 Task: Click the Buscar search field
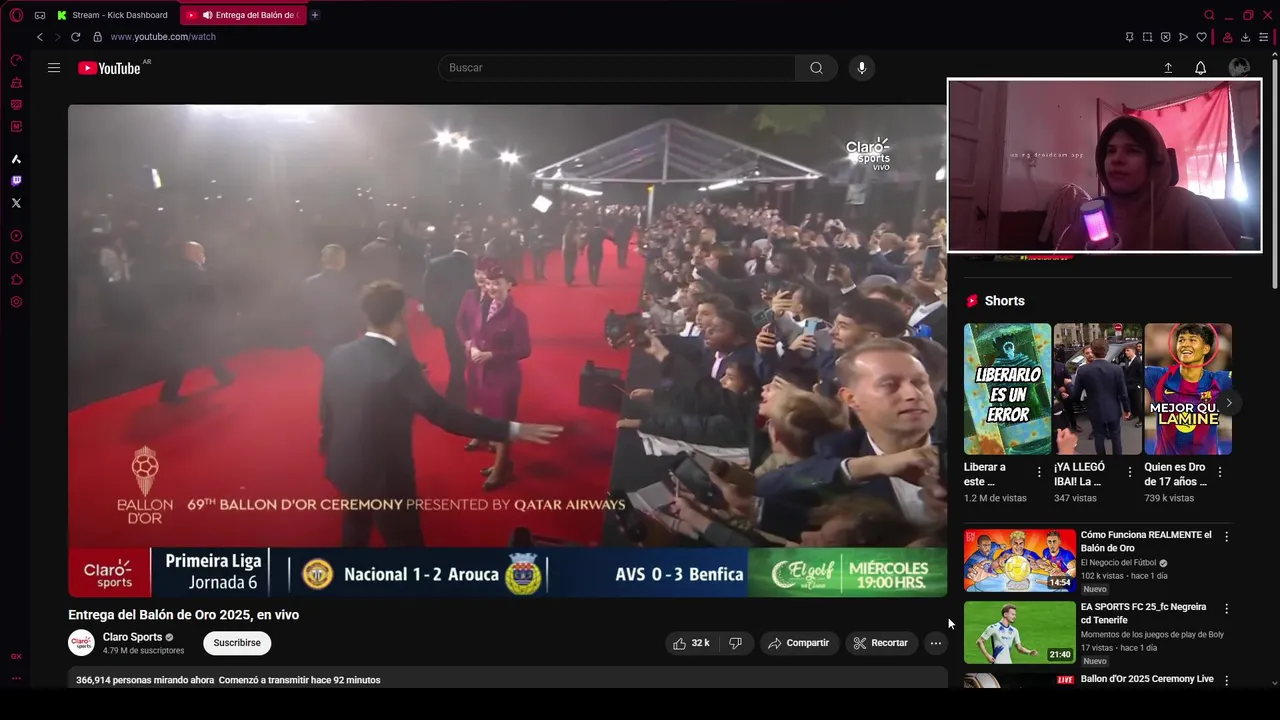click(x=616, y=68)
